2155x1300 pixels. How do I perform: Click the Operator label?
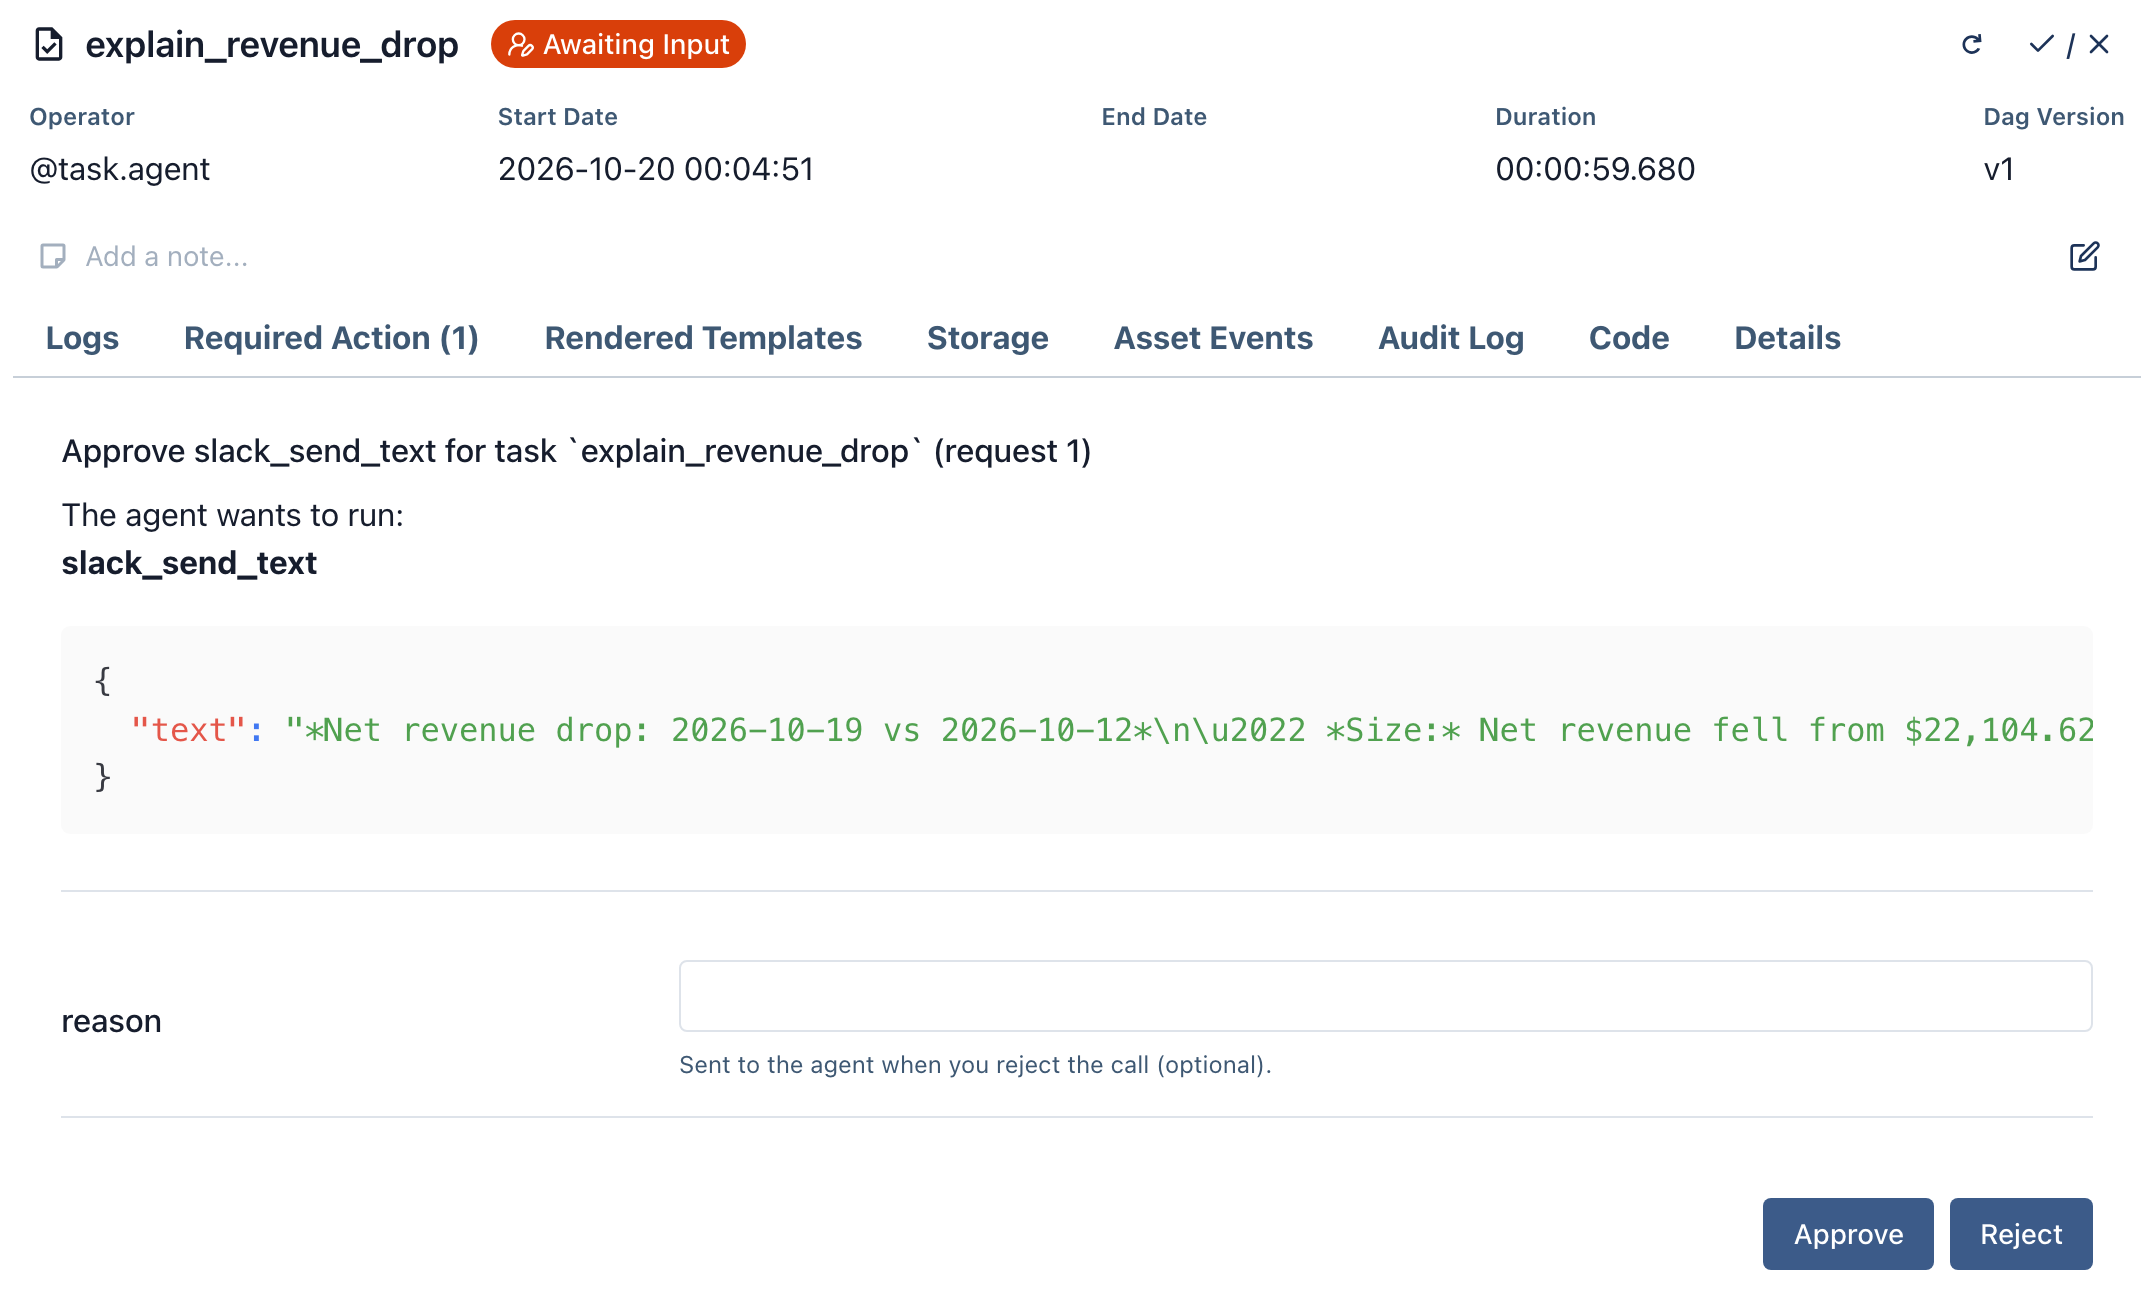[x=82, y=117]
